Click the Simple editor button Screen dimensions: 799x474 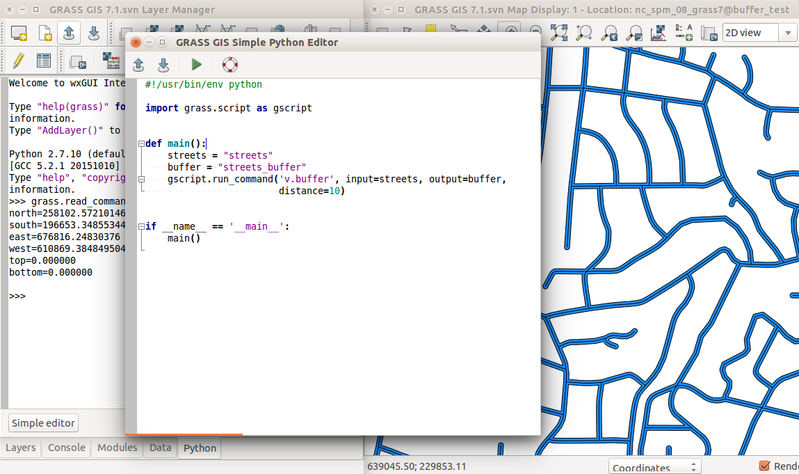43,423
